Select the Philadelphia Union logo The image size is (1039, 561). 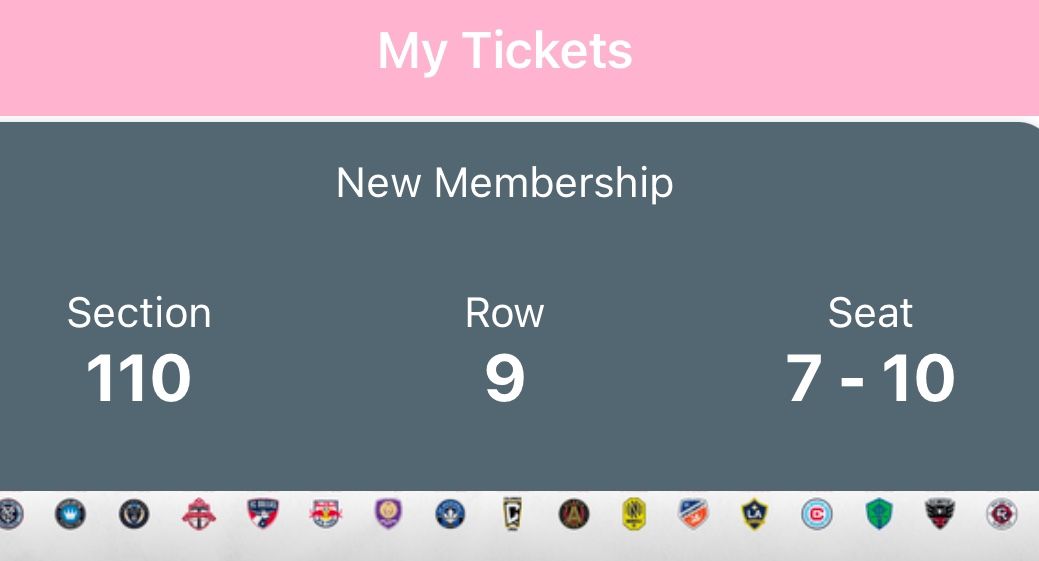point(134,514)
